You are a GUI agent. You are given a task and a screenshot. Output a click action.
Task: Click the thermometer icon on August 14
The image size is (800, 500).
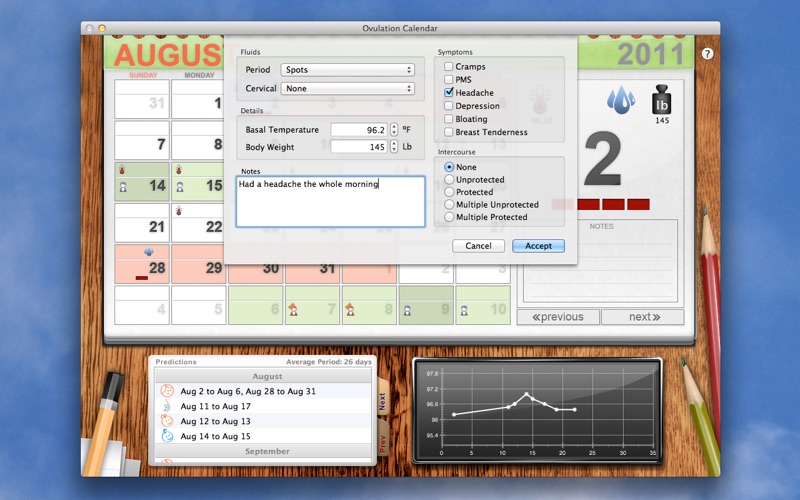pos(122,170)
